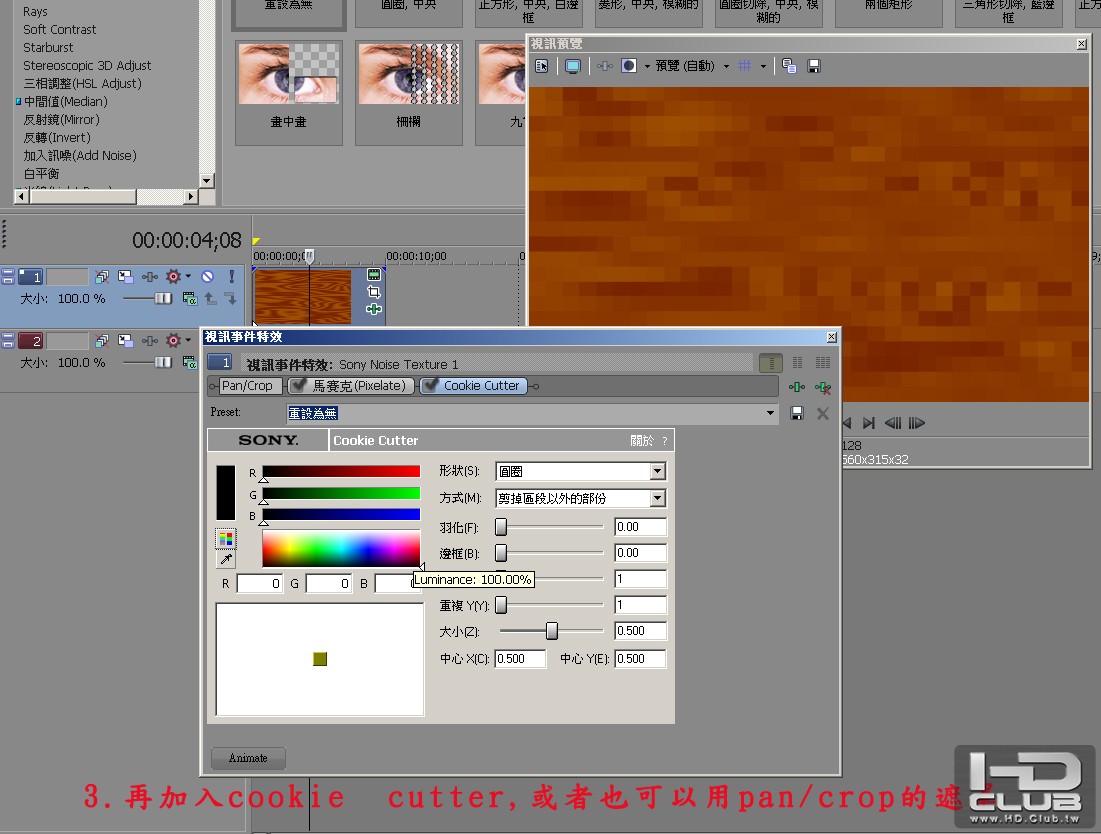This screenshot has width=1101, height=834.
Task: Open the plug-in chain button
Action: point(796,387)
